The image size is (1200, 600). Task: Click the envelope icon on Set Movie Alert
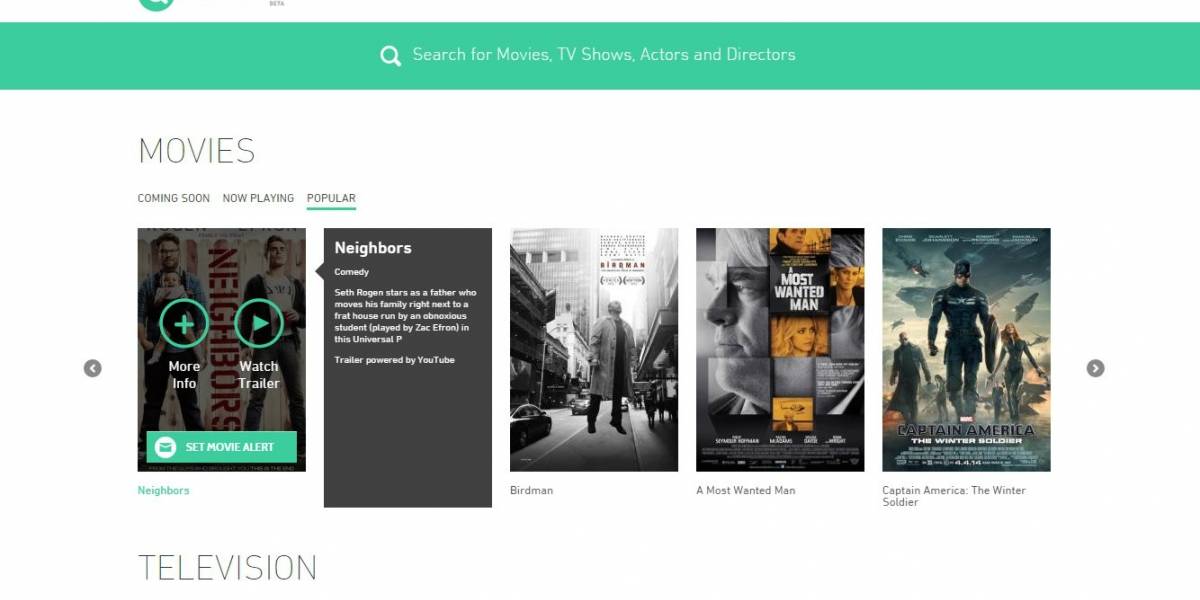point(166,447)
